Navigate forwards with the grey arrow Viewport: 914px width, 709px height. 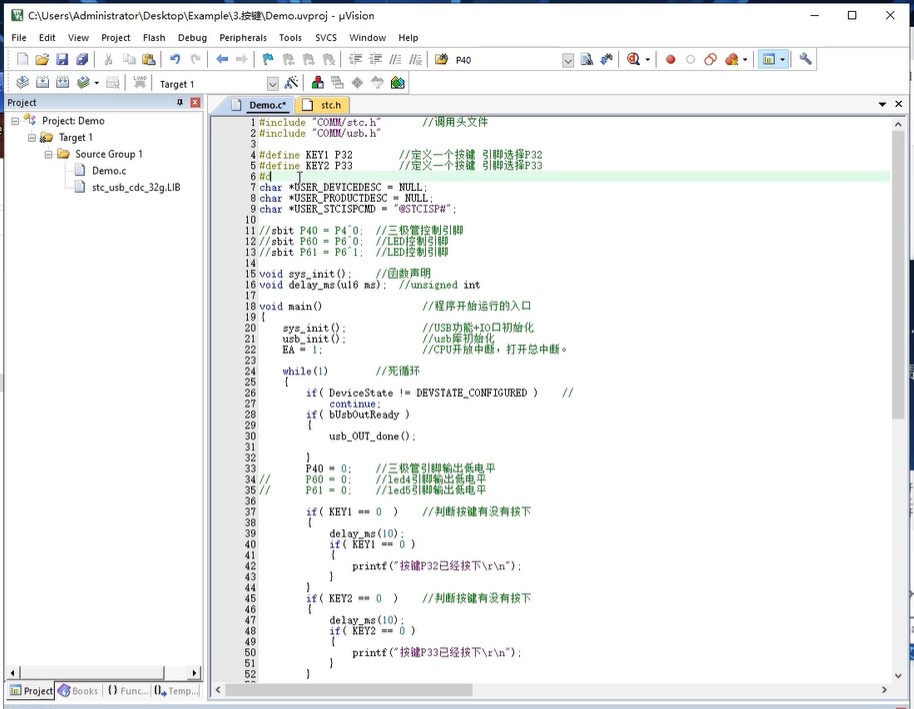click(241, 59)
